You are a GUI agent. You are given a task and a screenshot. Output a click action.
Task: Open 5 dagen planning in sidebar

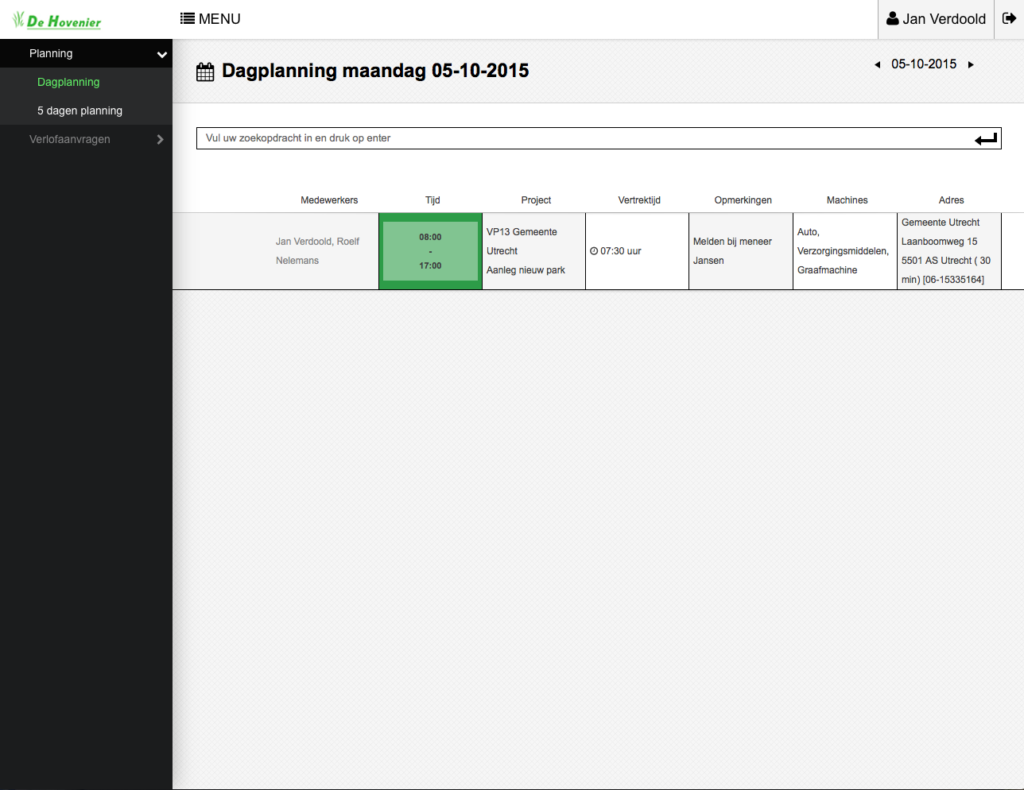[80, 111]
